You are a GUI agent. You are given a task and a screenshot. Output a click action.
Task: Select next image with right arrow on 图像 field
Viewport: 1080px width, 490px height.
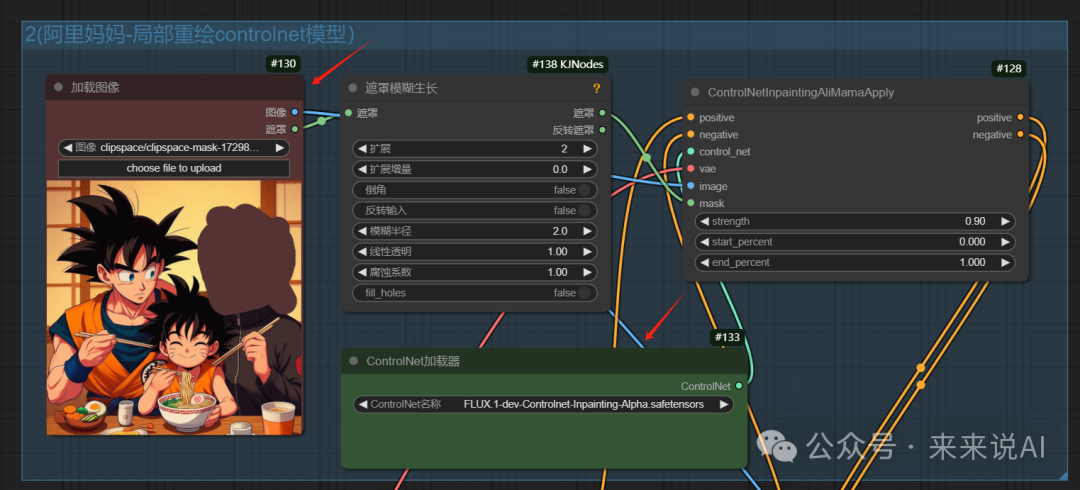pos(280,147)
